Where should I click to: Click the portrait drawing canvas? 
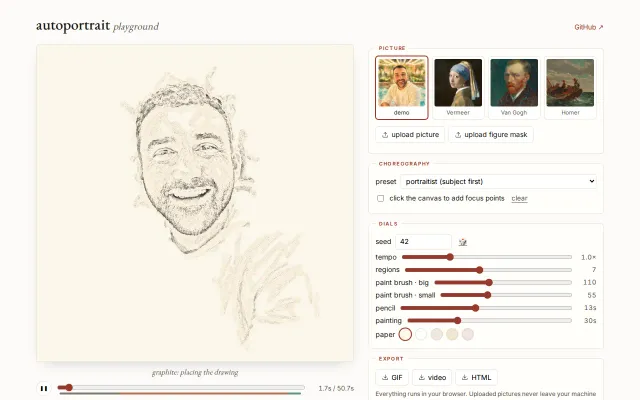pos(195,203)
